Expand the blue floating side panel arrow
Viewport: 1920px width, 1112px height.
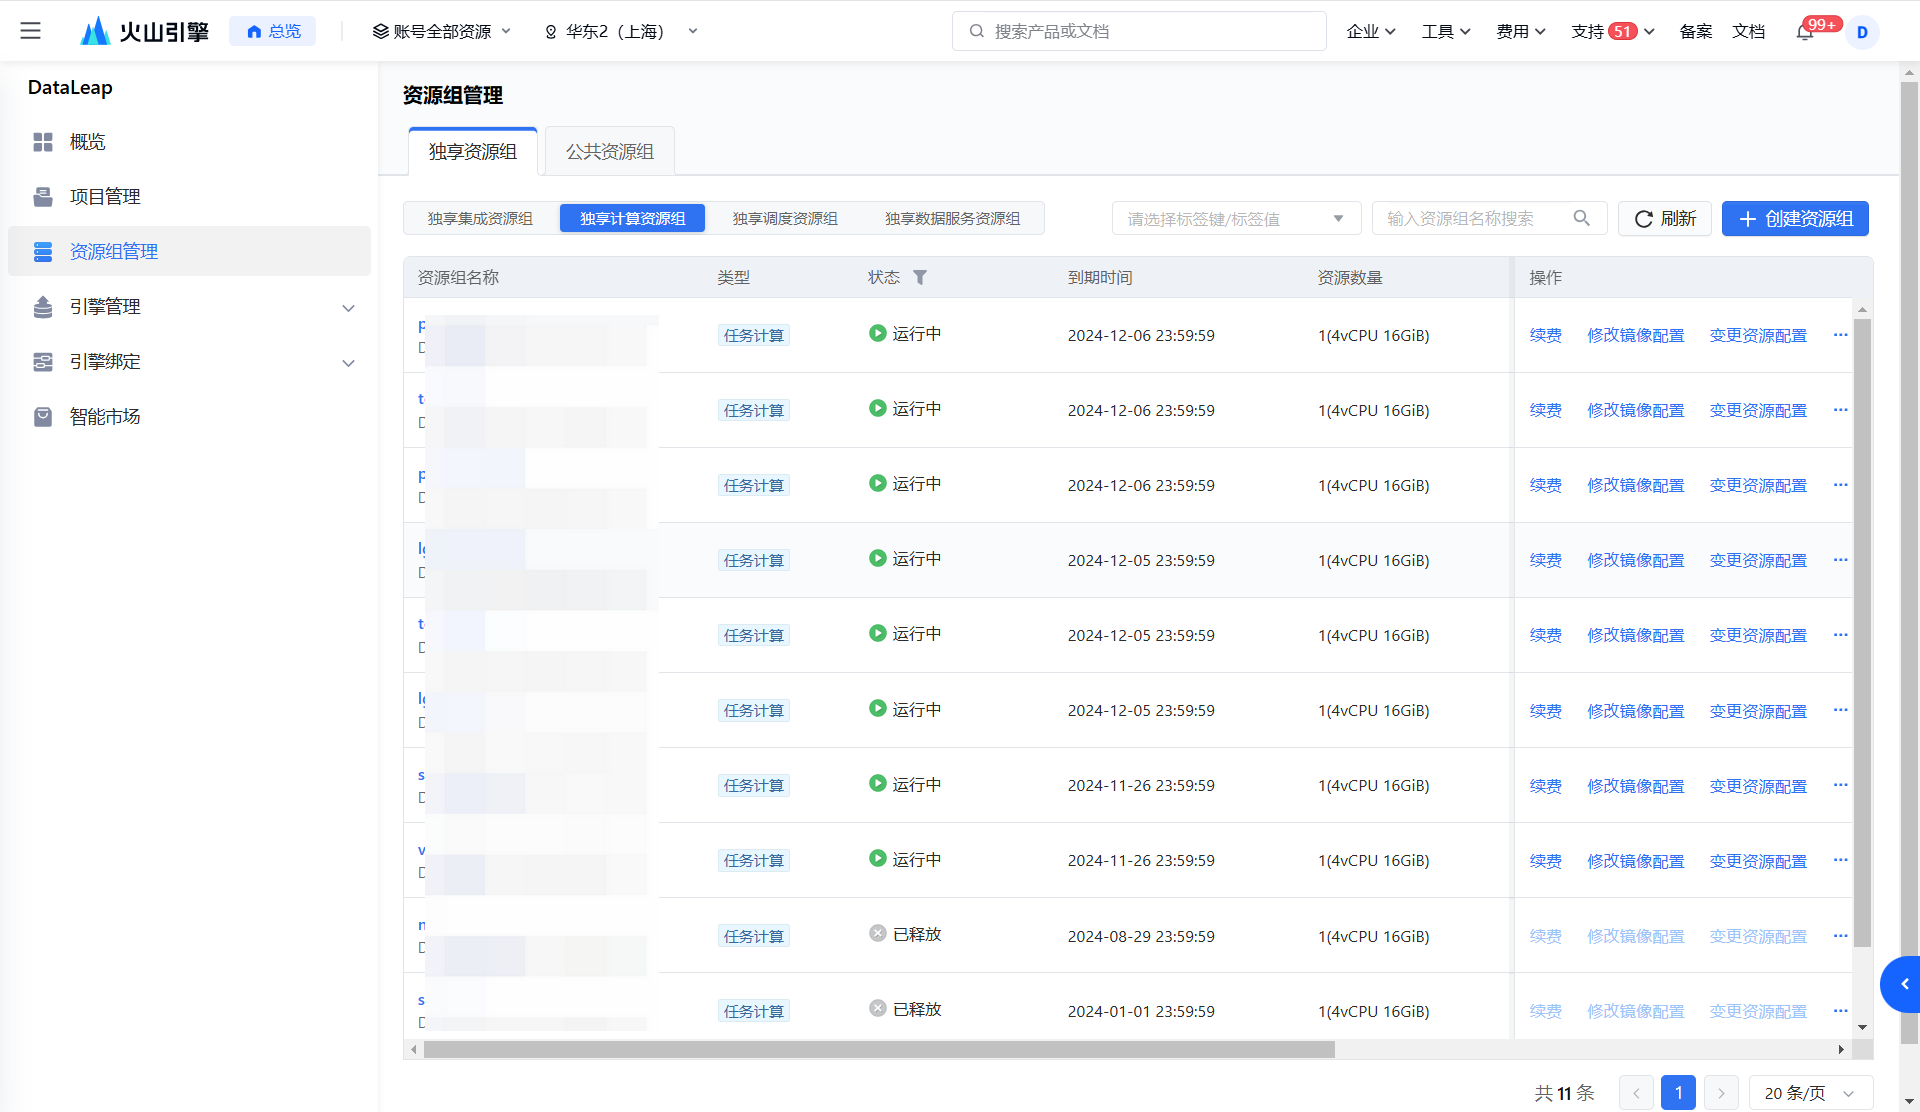point(1902,984)
